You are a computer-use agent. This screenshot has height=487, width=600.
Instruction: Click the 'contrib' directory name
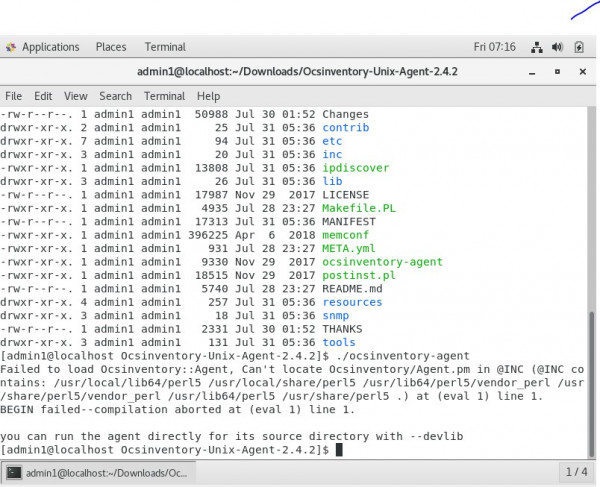tap(346, 128)
